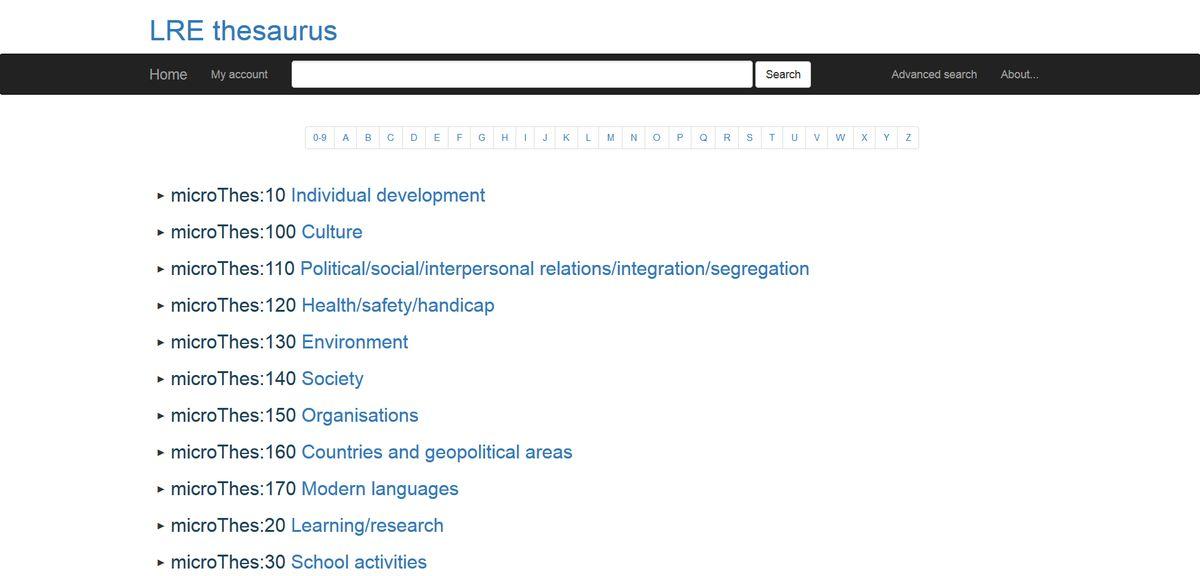Image resolution: width=1200 pixels, height=576 pixels.
Task: Expand the Environment disclosure triangle
Action: point(160,343)
